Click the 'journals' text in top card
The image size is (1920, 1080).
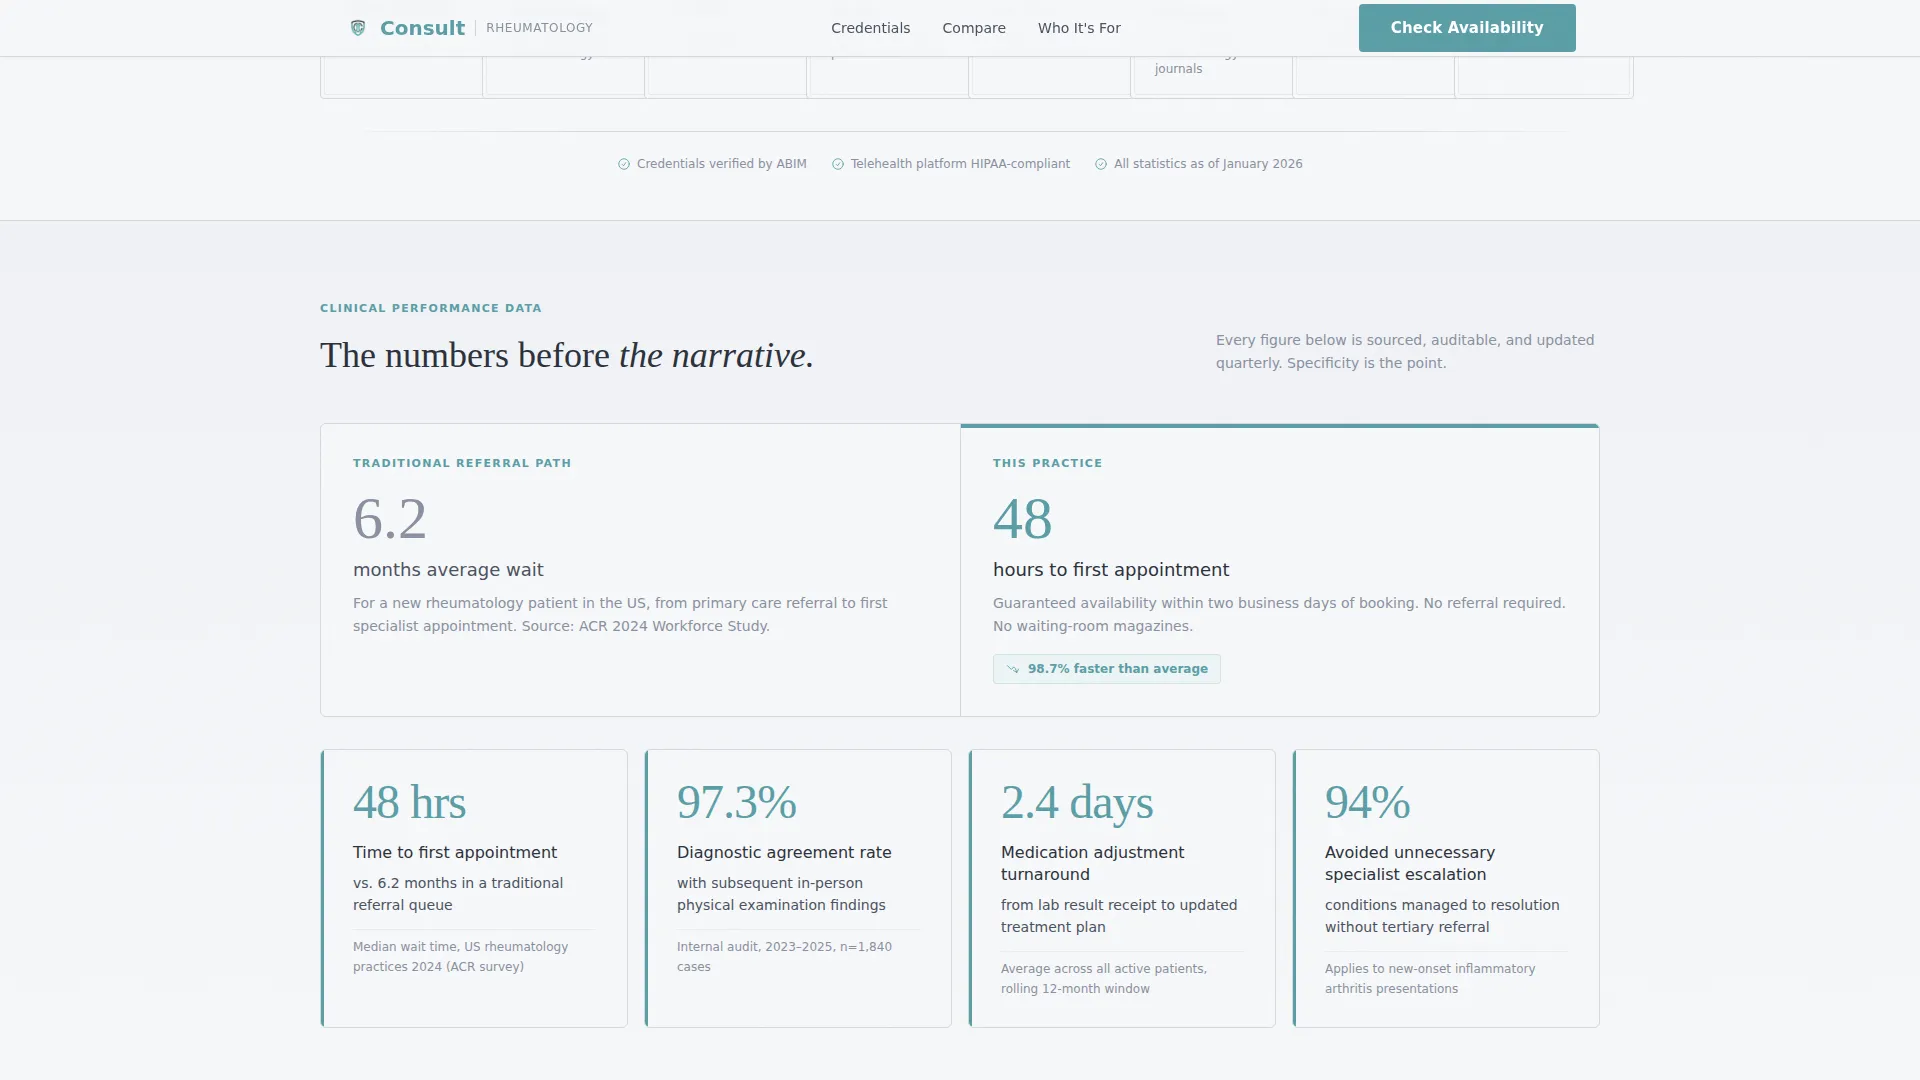coord(1178,69)
